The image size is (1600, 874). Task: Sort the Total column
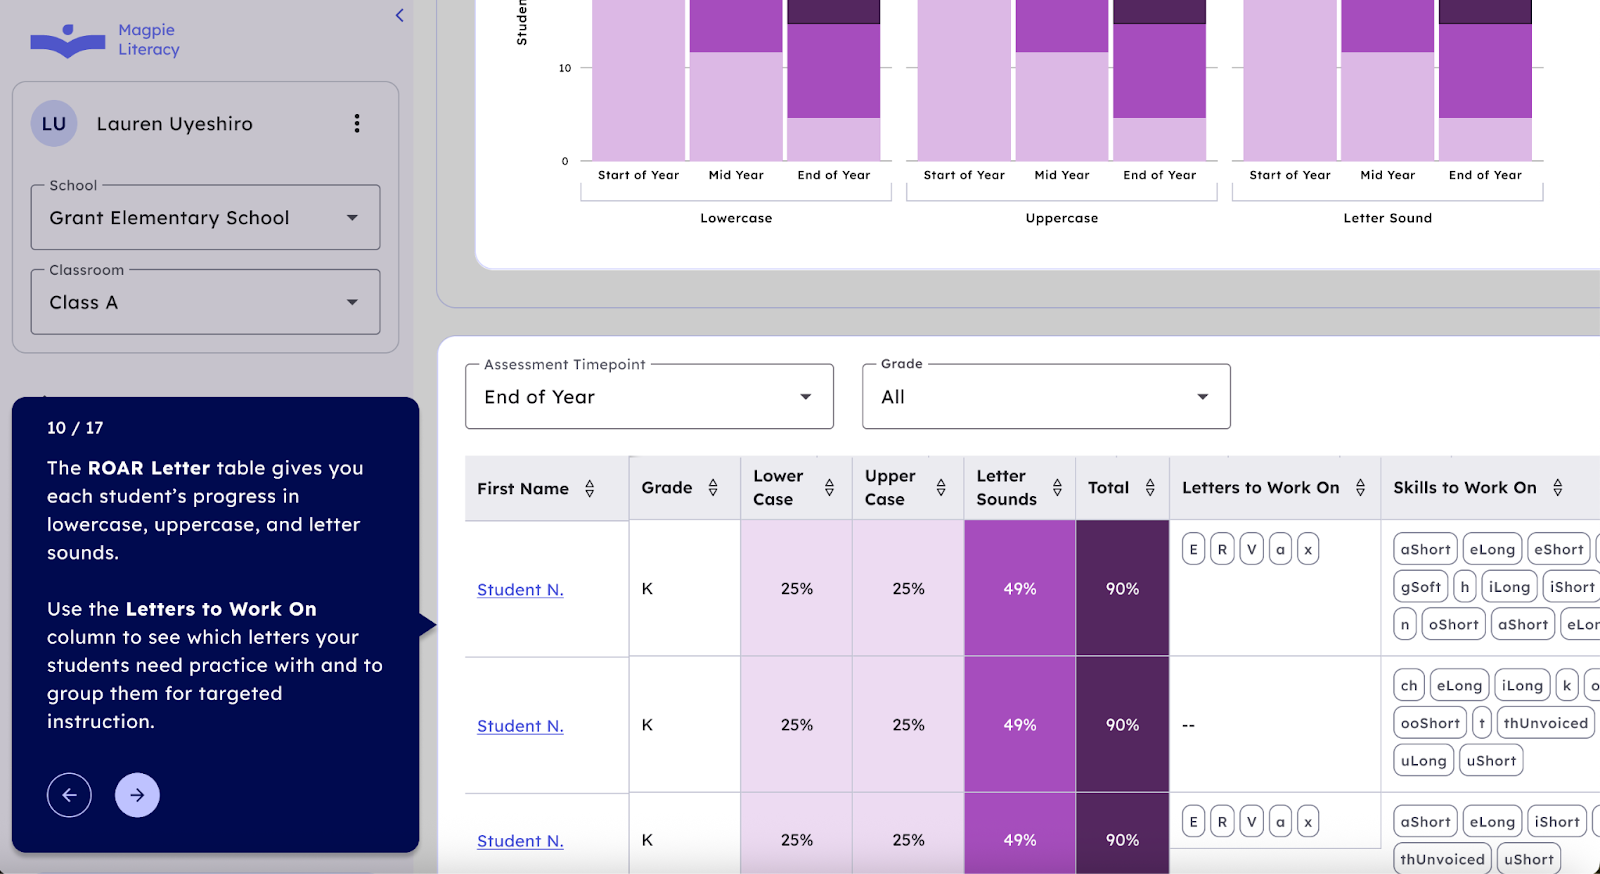pyautogui.click(x=1150, y=487)
